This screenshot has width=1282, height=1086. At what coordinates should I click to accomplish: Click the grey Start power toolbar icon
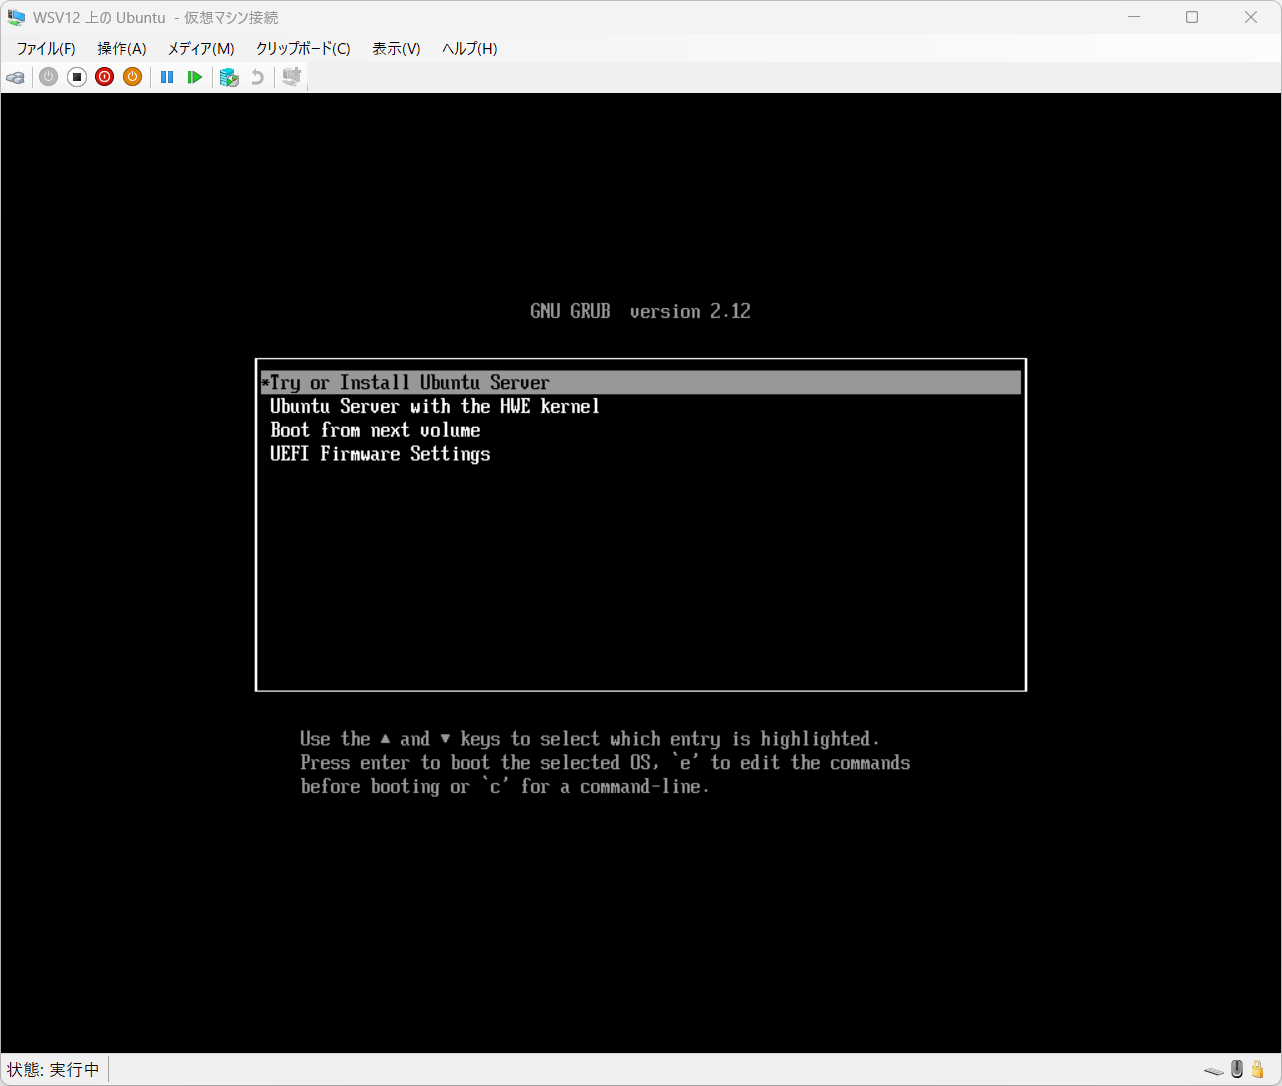tap(49, 77)
